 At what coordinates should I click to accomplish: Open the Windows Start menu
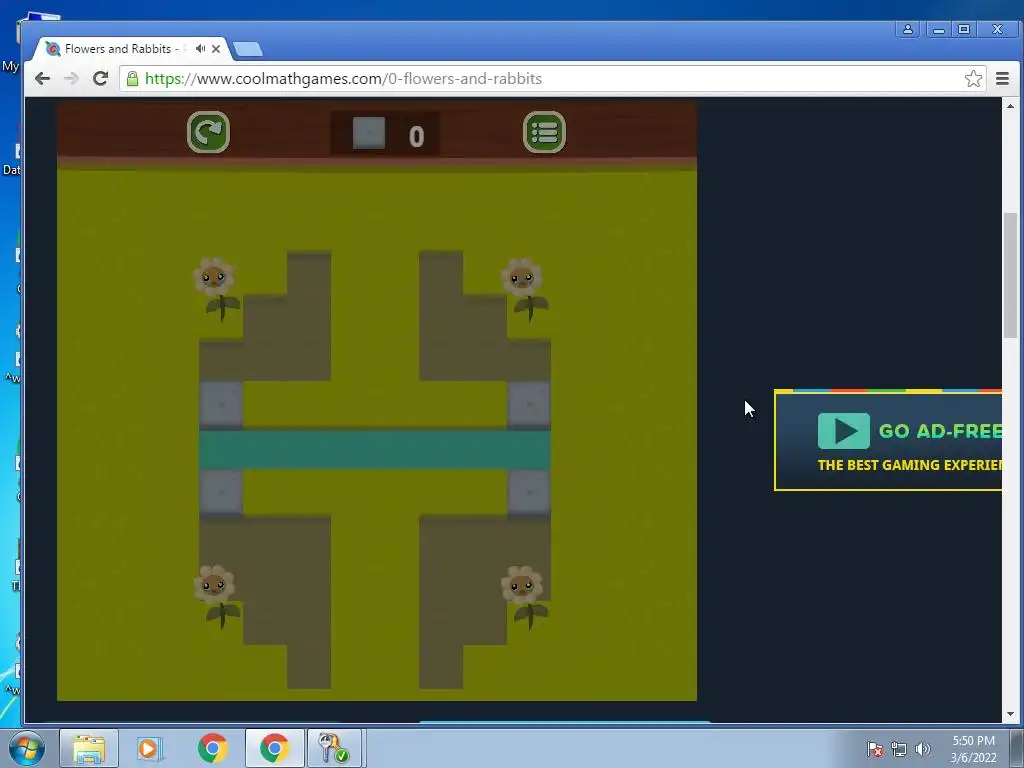[x=27, y=748]
